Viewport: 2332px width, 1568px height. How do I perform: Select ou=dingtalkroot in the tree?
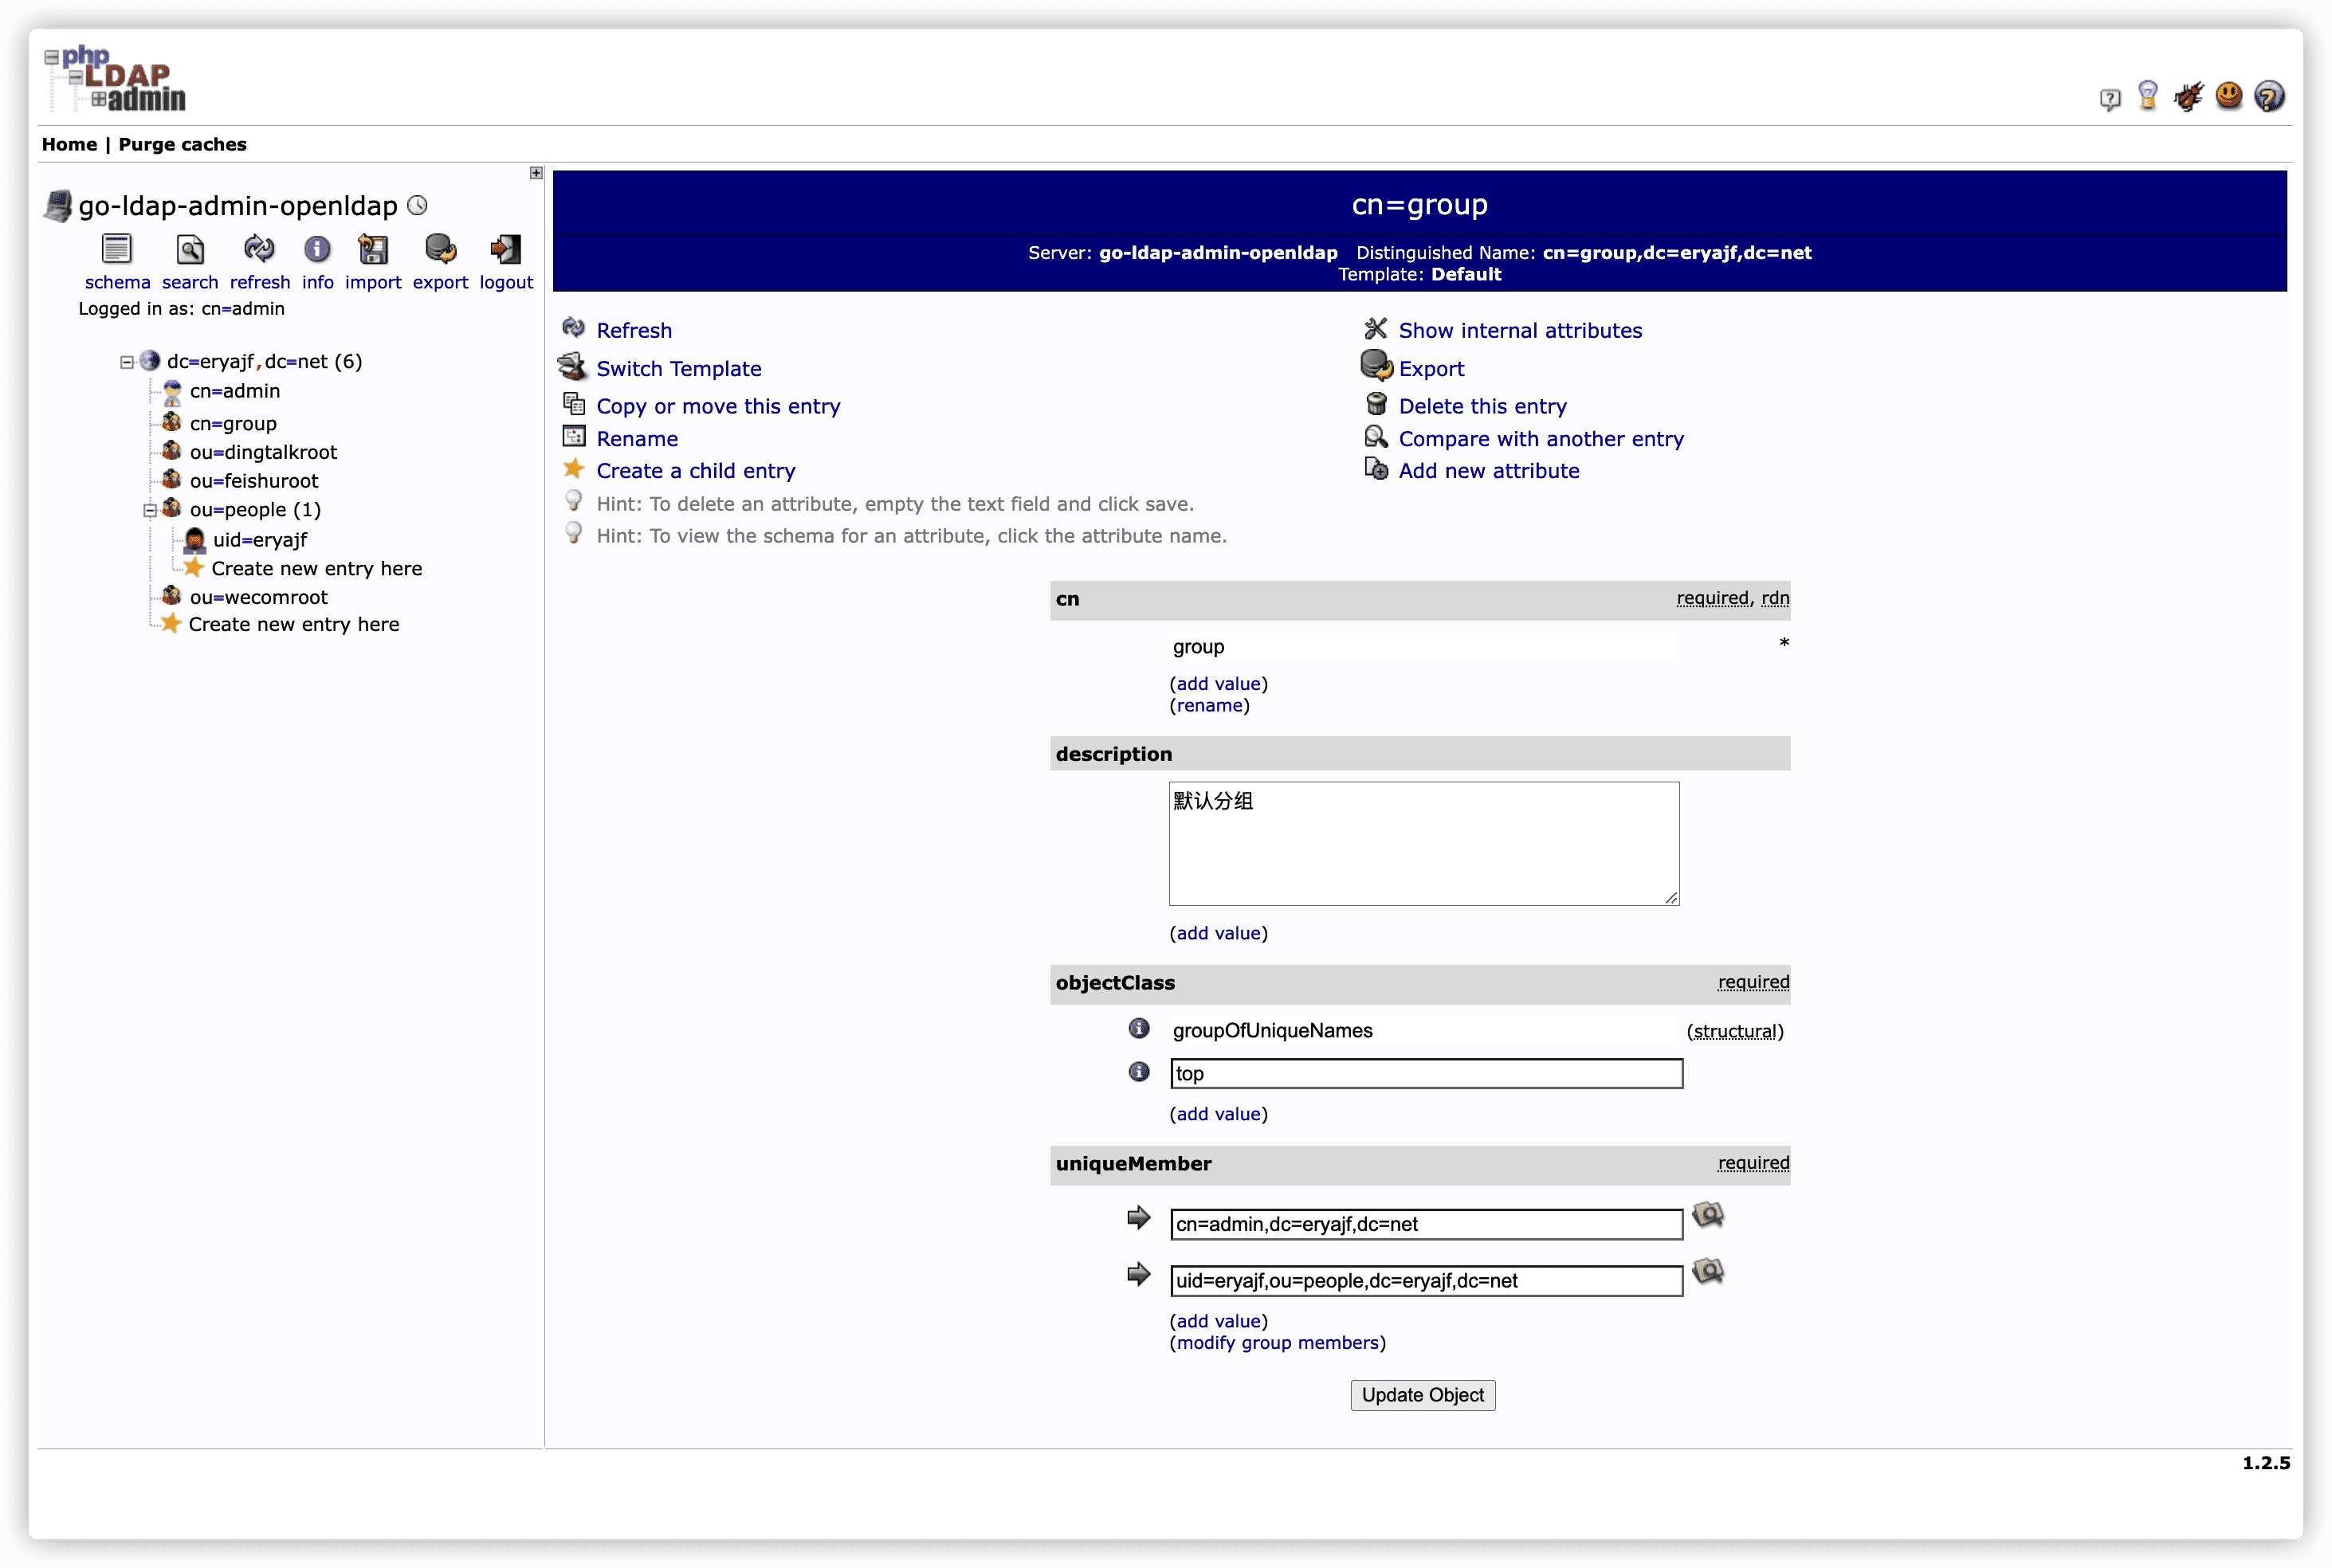click(263, 452)
